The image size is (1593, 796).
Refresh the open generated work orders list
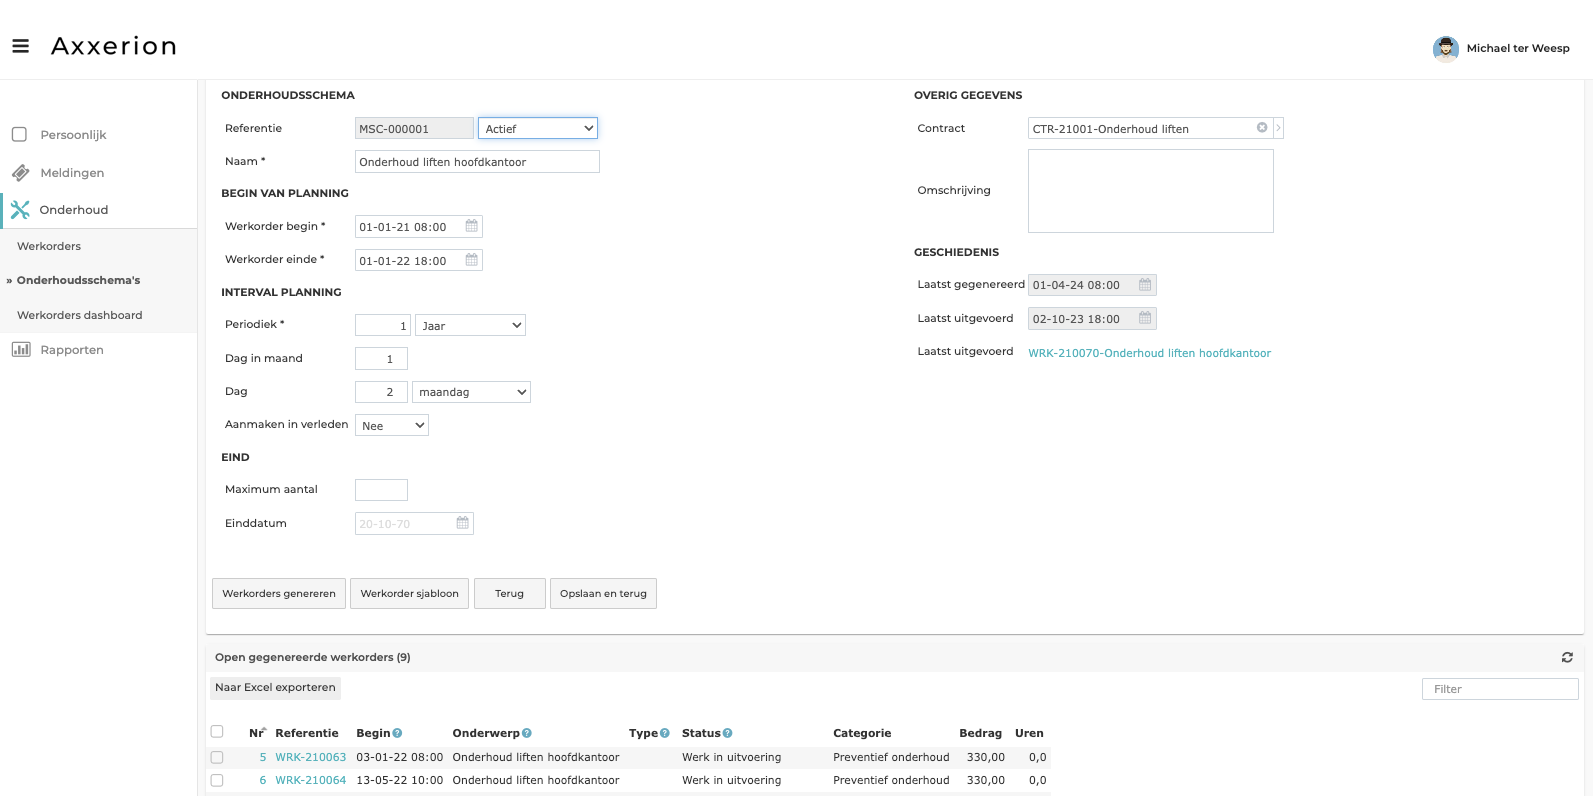coord(1567,657)
